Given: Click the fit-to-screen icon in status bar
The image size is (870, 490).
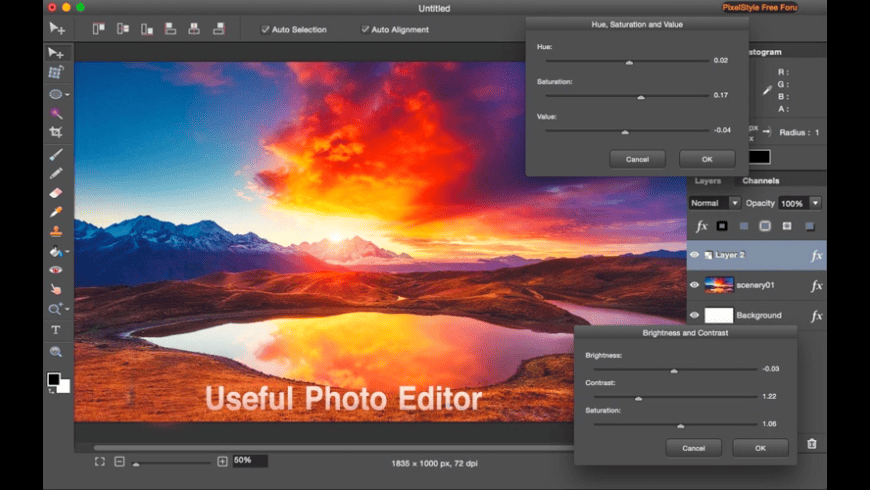Looking at the screenshot, I should (x=100, y=462).
